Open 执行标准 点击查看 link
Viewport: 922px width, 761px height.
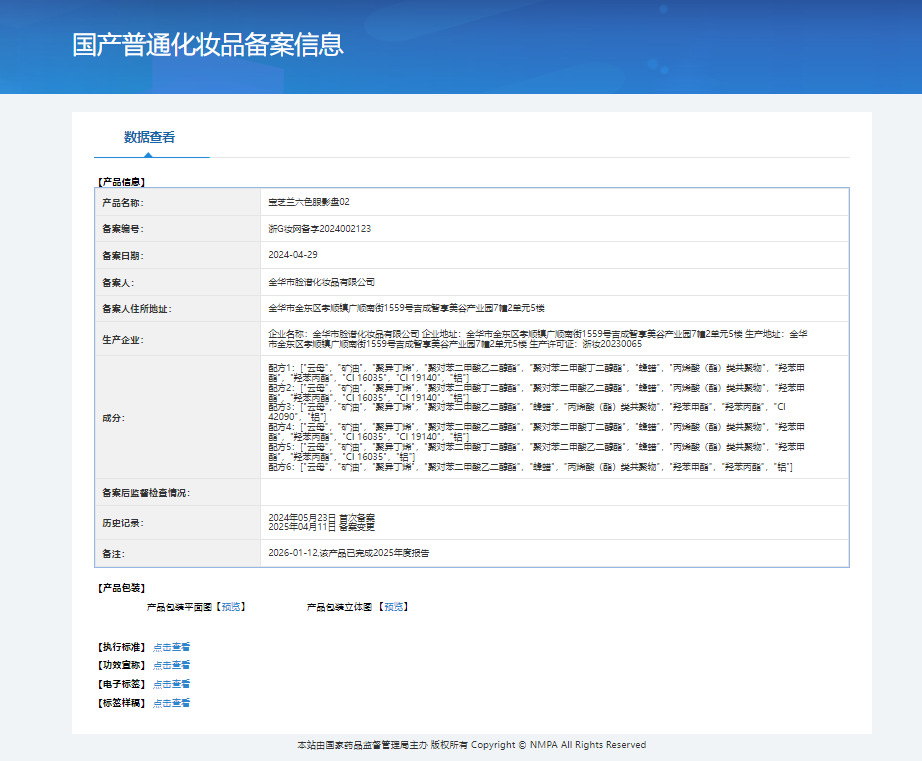171,647
